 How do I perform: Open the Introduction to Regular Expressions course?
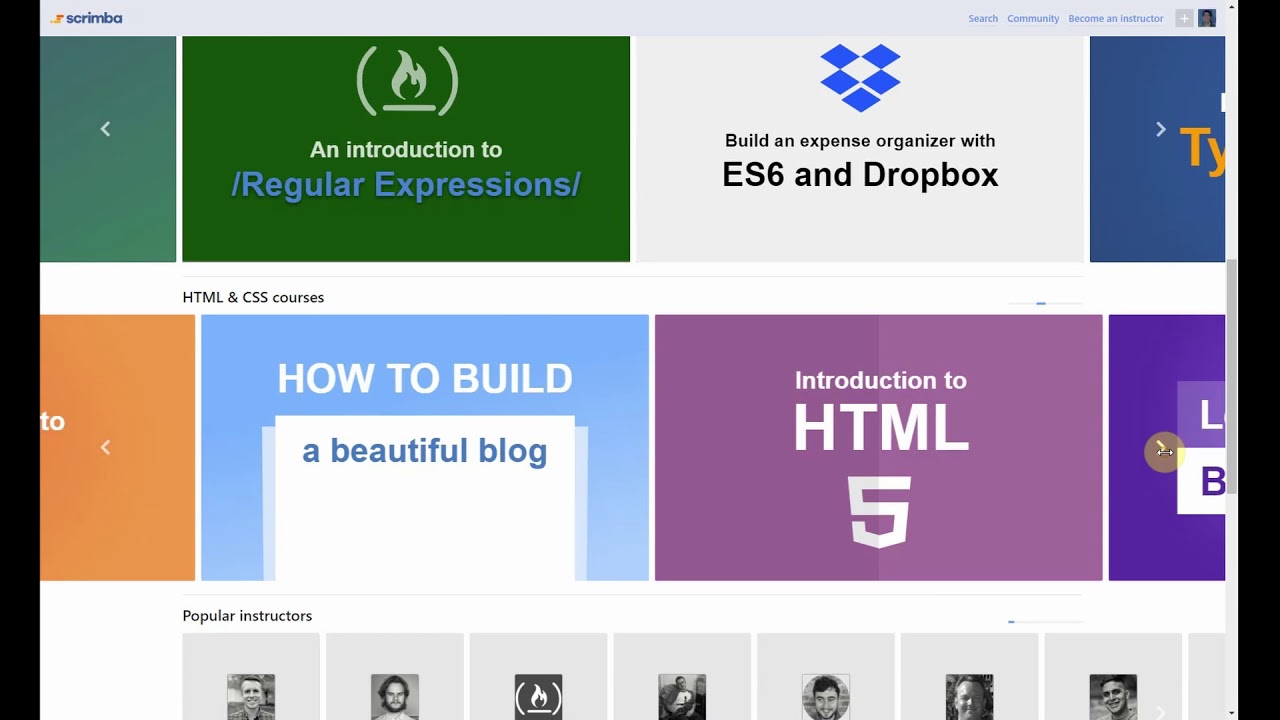click(x=406, y=149)
